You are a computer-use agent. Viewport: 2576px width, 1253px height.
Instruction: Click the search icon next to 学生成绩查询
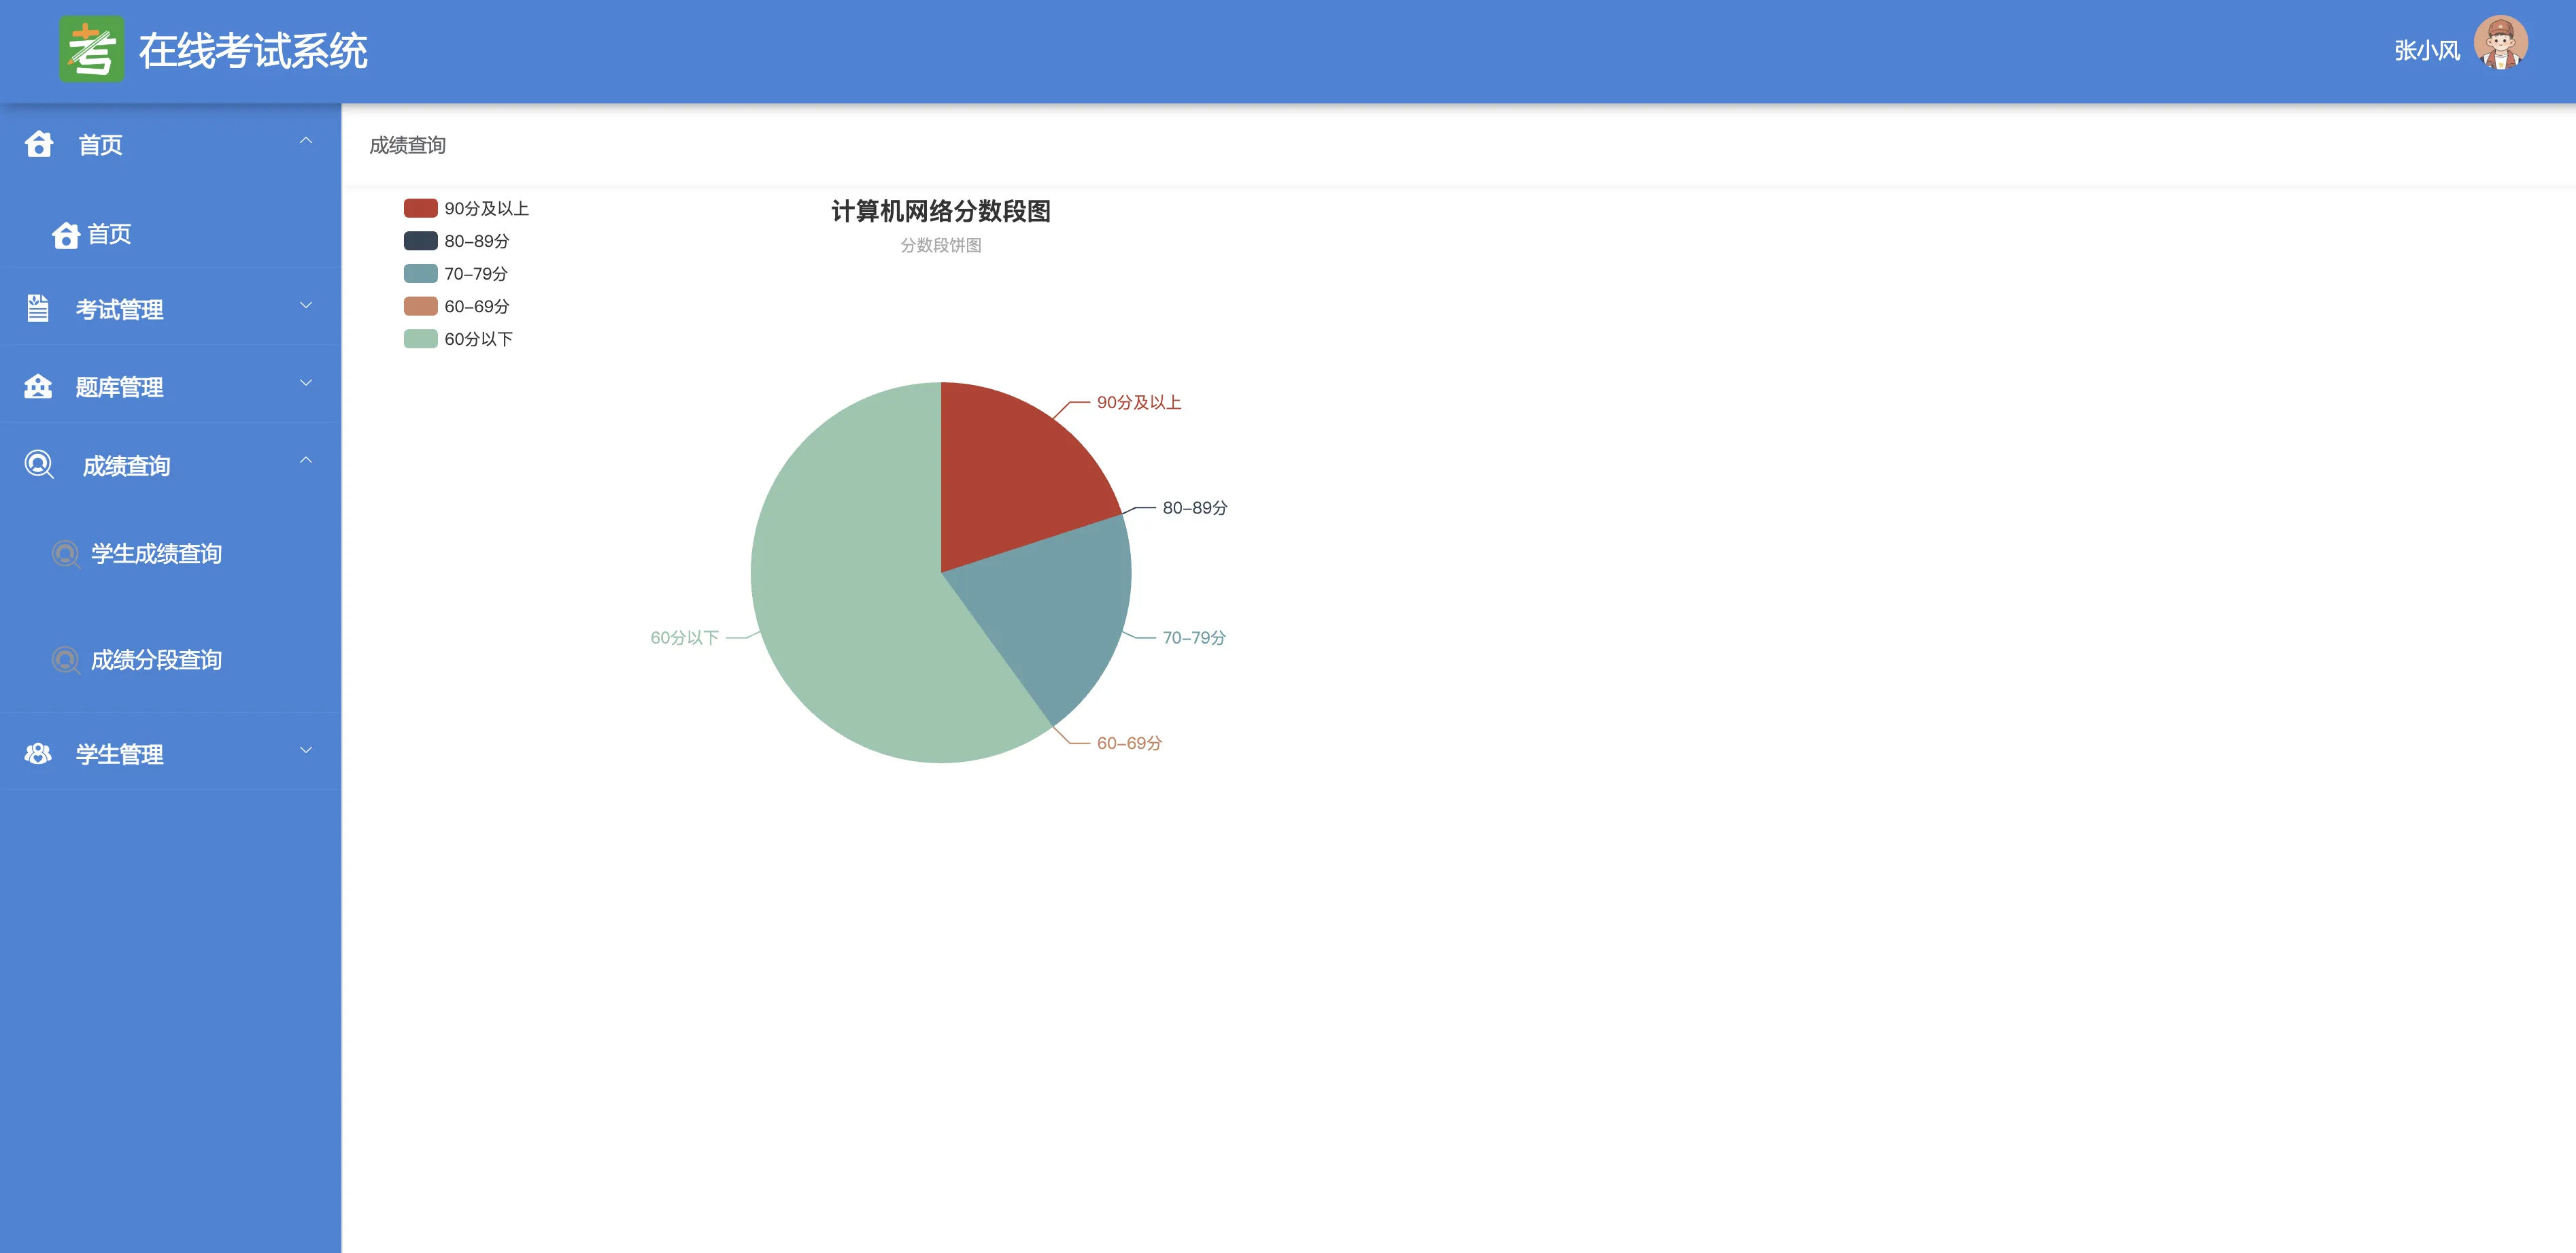coord(66,554)
